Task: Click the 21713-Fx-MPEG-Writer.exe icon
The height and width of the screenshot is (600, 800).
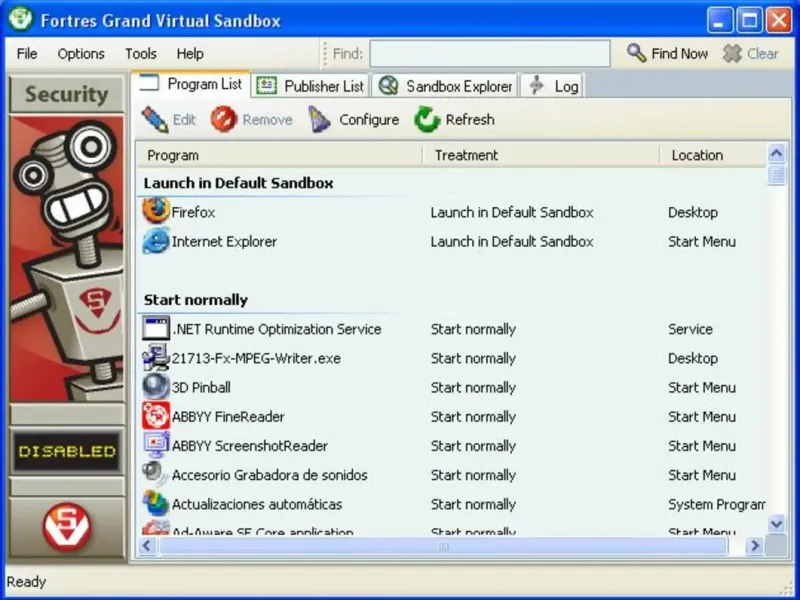Action: click(156, 358)
